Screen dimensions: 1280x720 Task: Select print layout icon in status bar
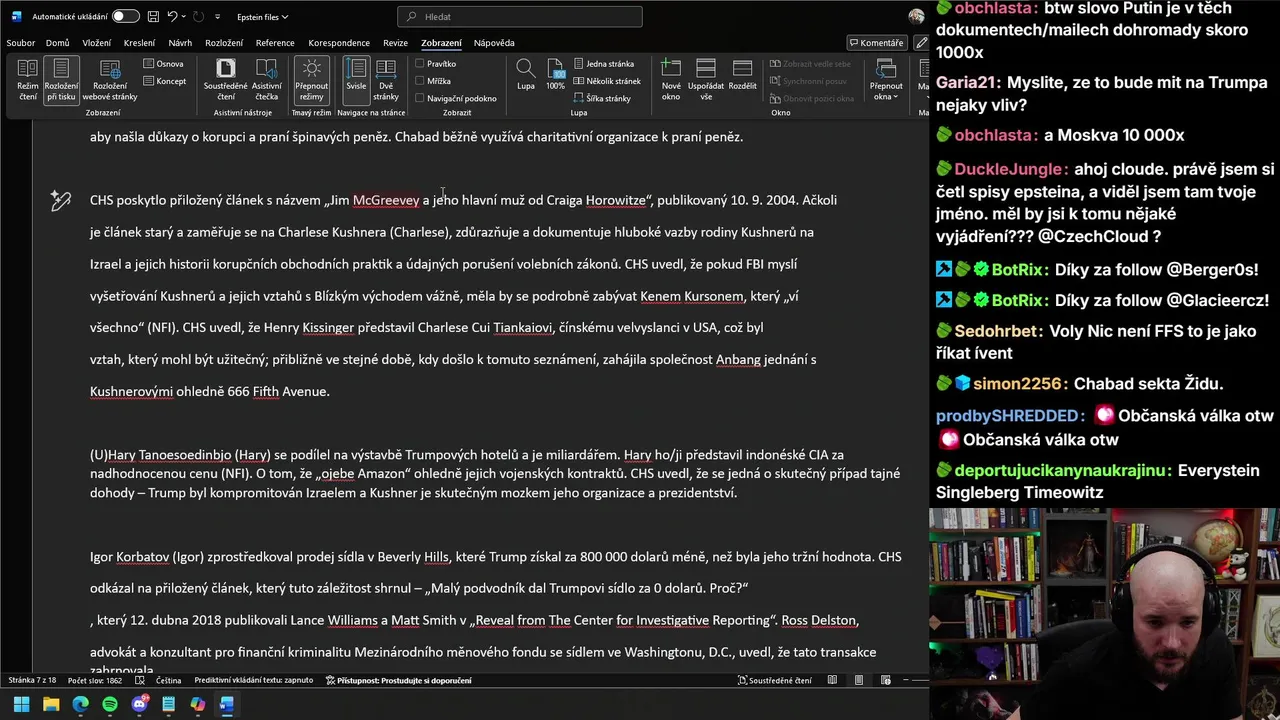pyautogui.click(x=859, y=680)
